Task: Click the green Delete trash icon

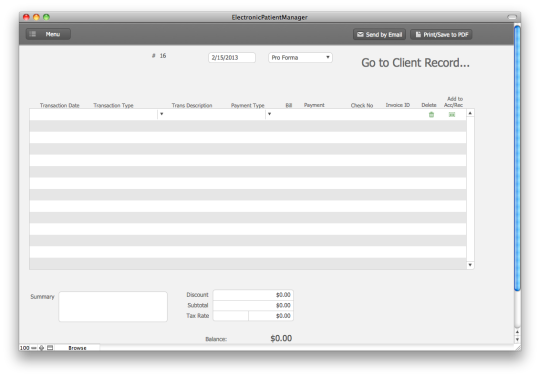Action: [431, 115]
